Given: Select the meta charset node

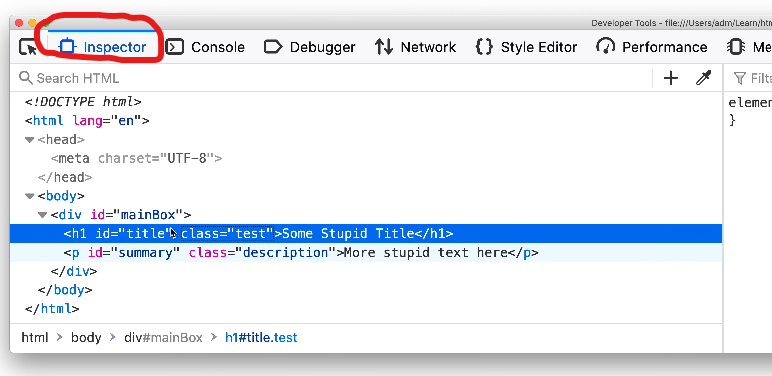Looking at the screenshot, I should (136, 158).
